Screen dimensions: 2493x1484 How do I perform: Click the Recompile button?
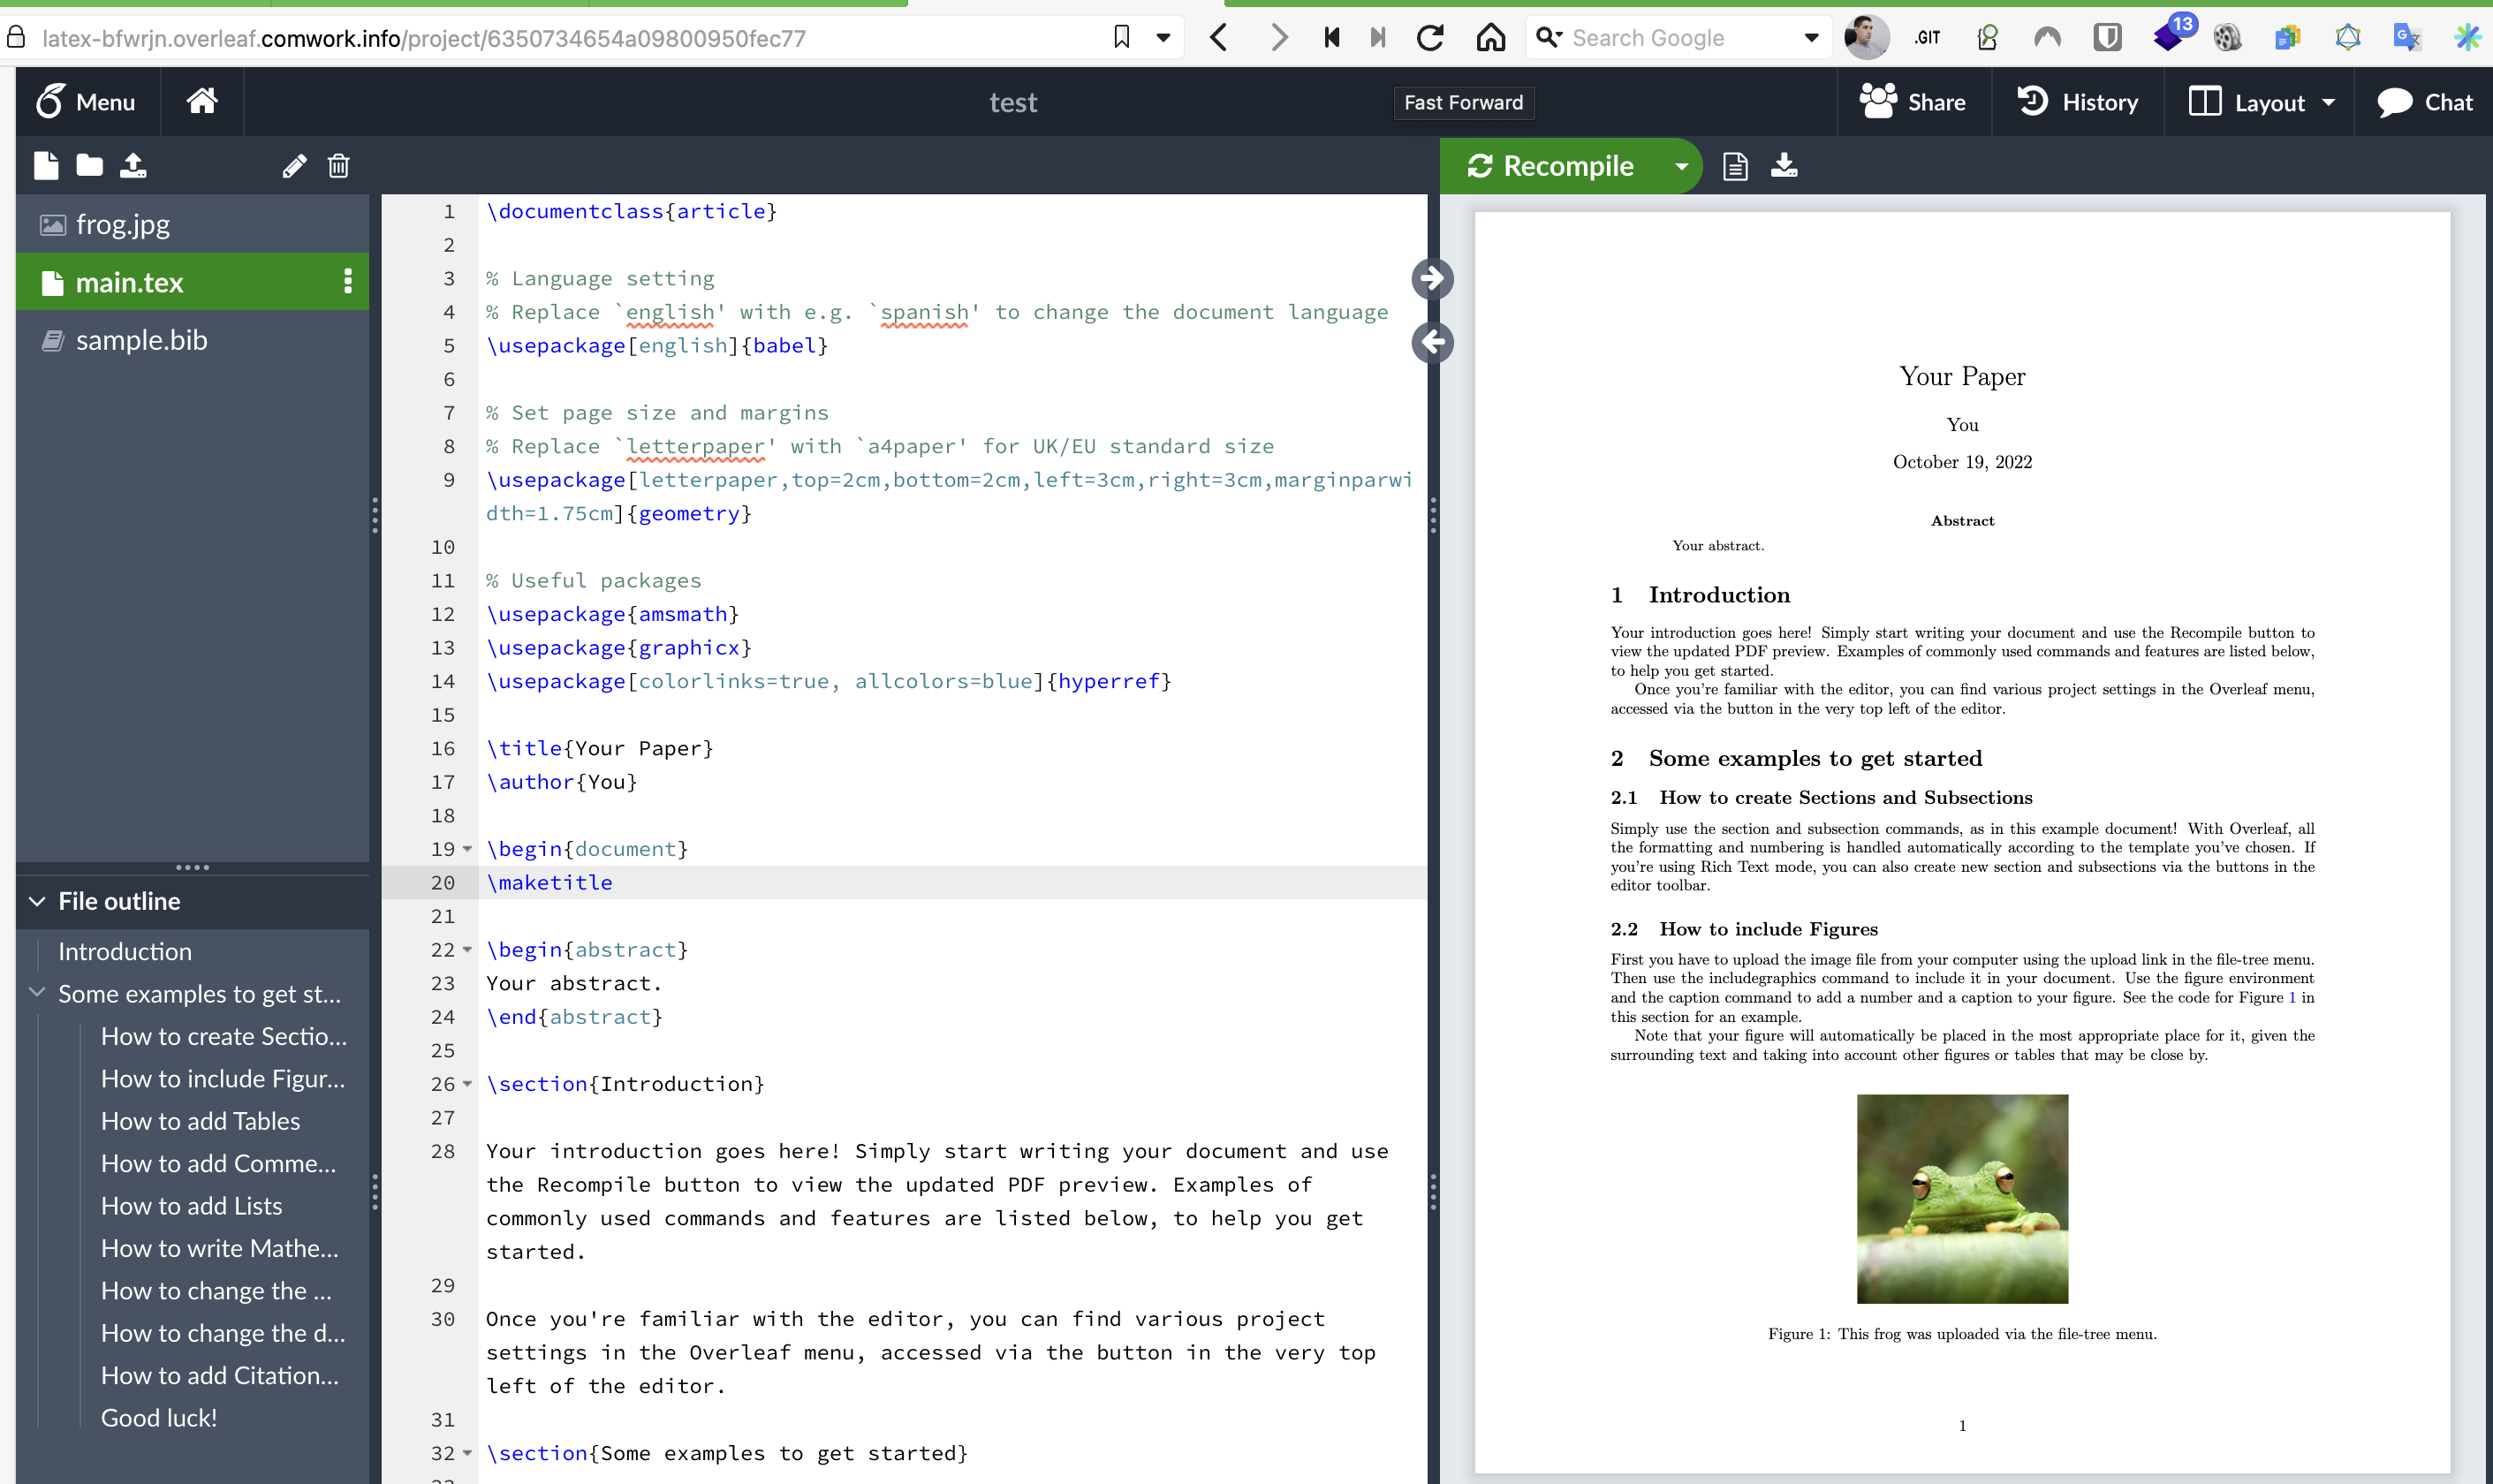pyautogui.click(x=1551, y=166)
